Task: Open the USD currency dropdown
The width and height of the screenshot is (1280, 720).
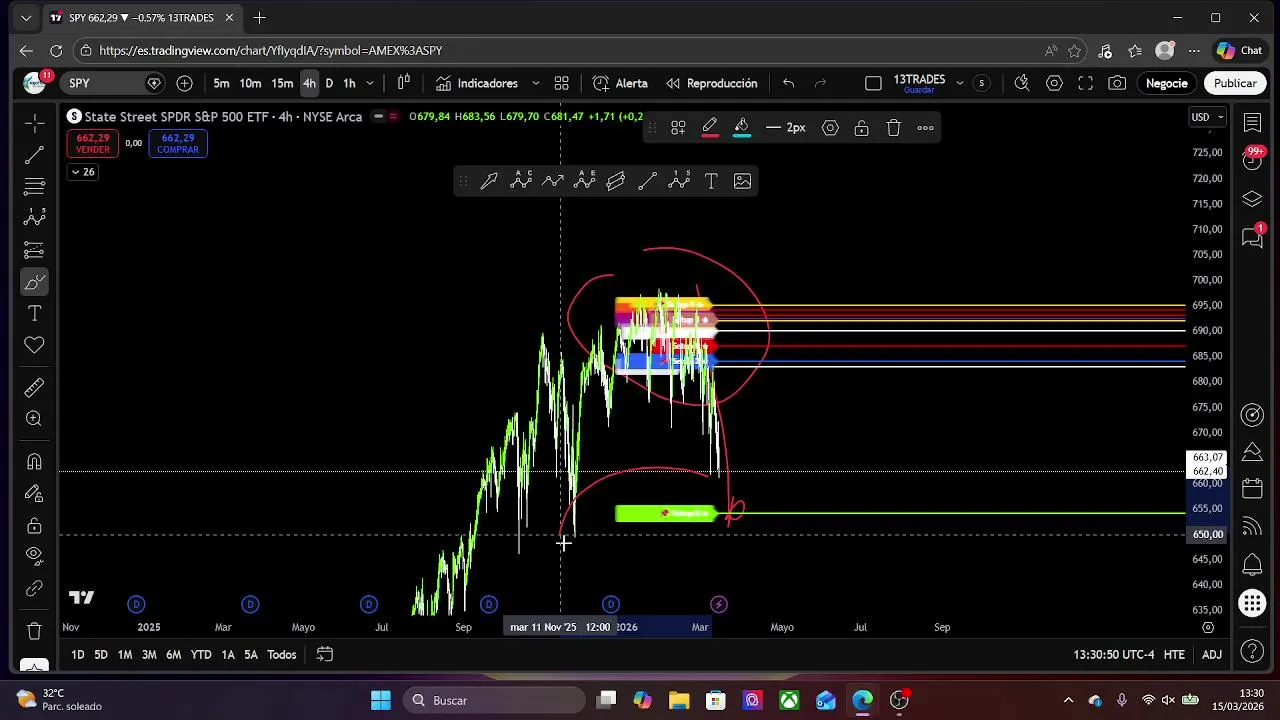Action: [x=1207, y=117]
